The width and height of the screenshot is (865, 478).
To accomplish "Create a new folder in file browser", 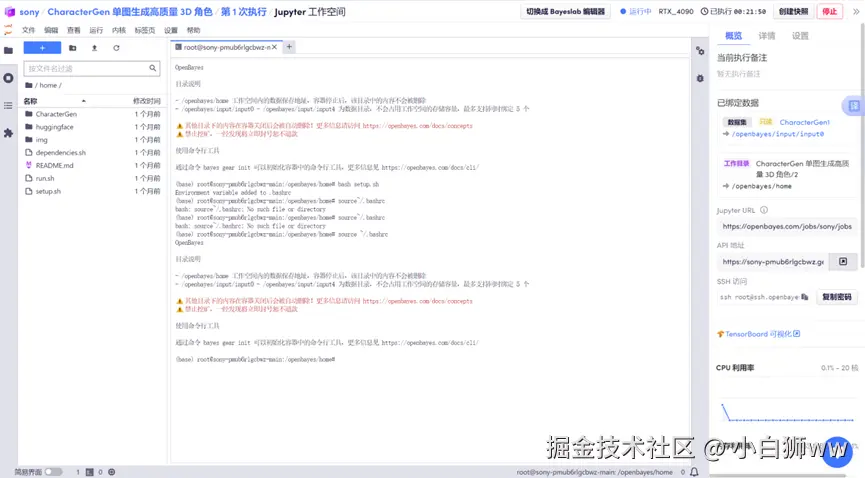I will [x=73, y=48].
